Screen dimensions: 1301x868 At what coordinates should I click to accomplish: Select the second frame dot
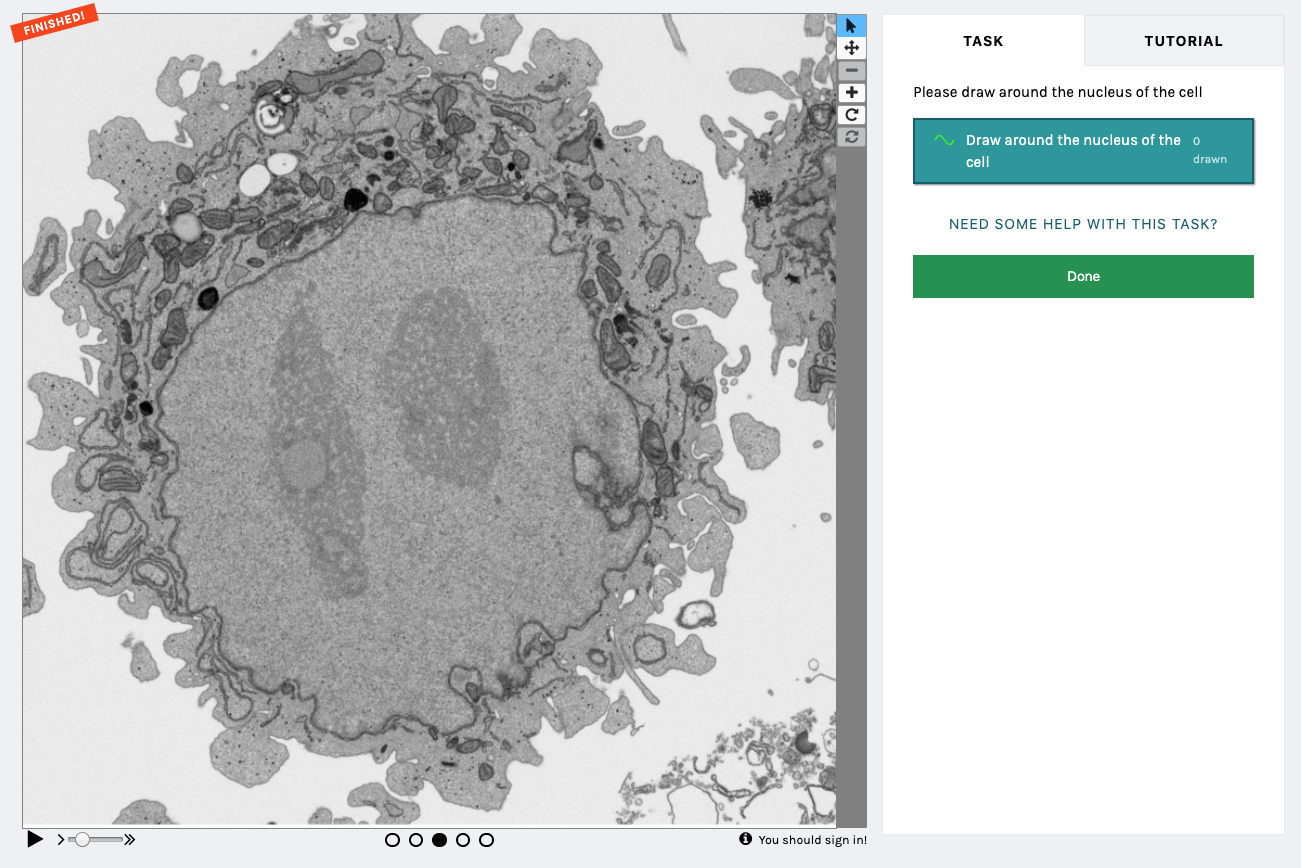point(416,840)
